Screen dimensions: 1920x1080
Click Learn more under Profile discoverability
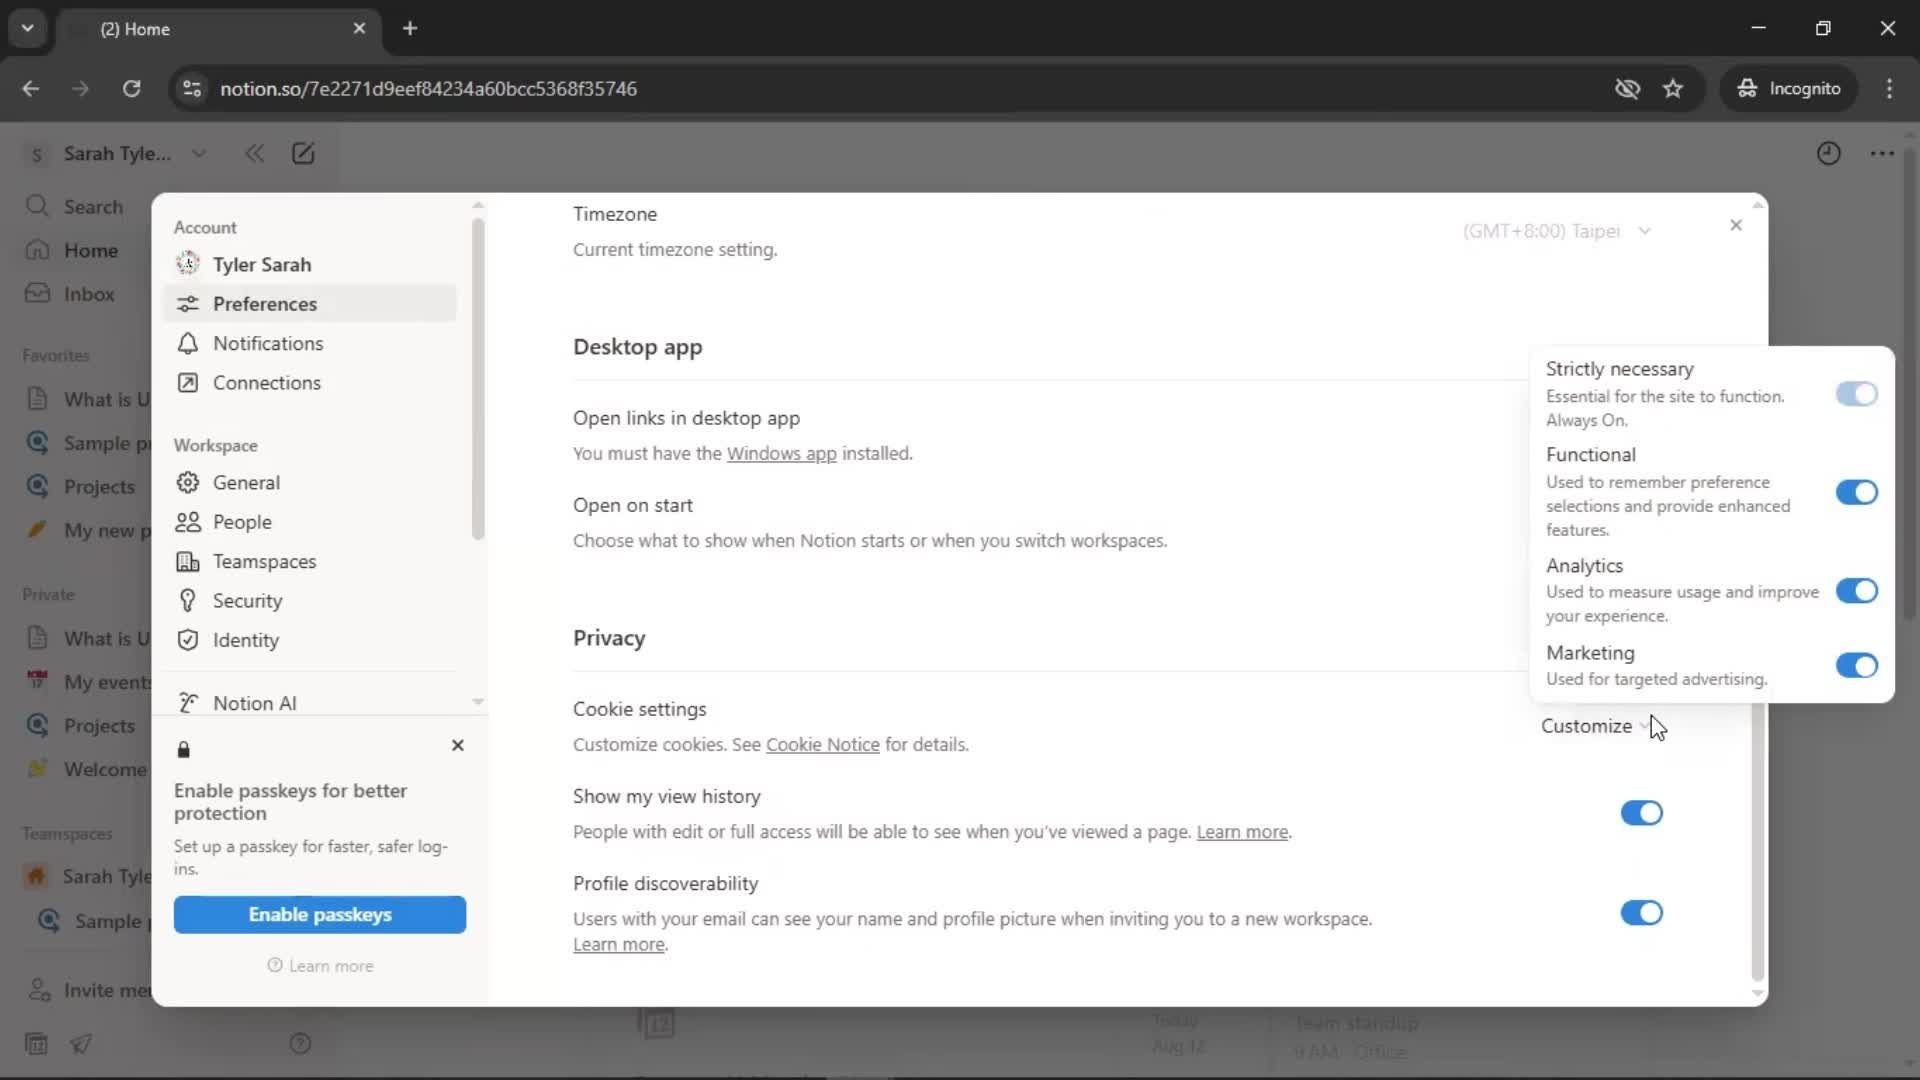[x=619, y=944]
